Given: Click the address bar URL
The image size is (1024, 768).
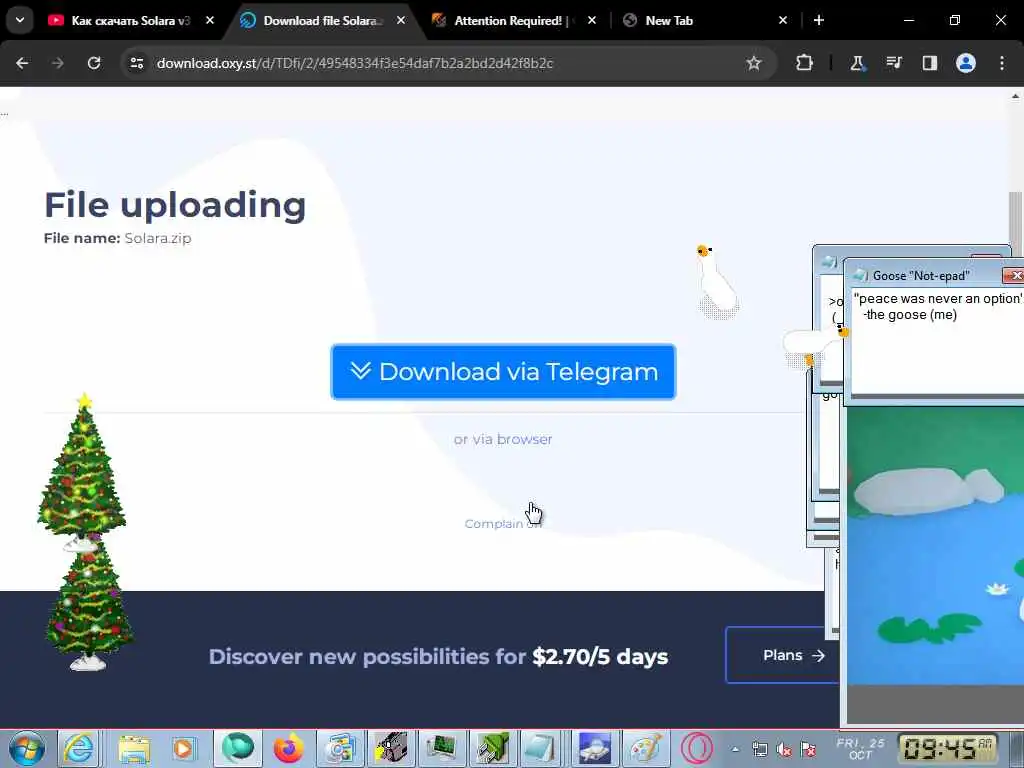Looking at the screenshot, I should point(355,63).
